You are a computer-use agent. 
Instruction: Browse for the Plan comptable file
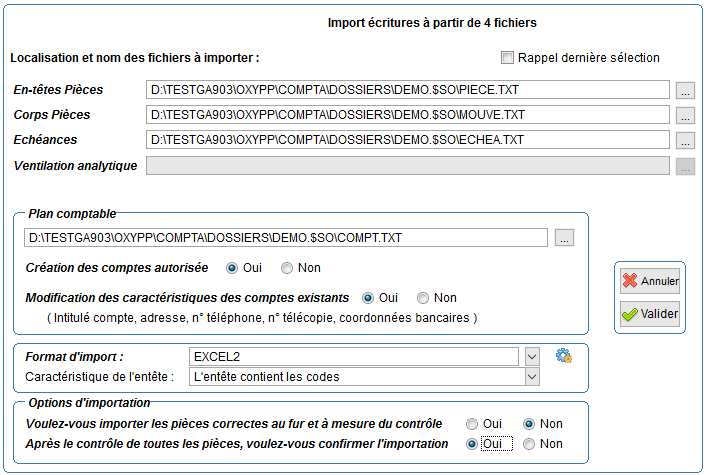pos(564,238)
